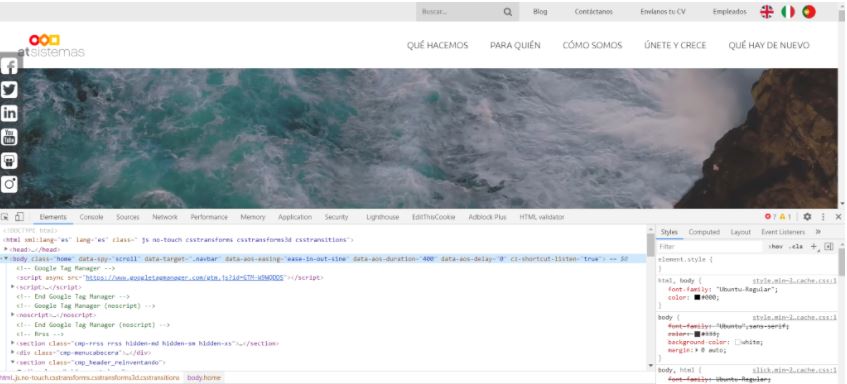This screenshot has width=847, height=384.
Task: Open the Adblock Plus tab
Action: (x=487, y=217)
